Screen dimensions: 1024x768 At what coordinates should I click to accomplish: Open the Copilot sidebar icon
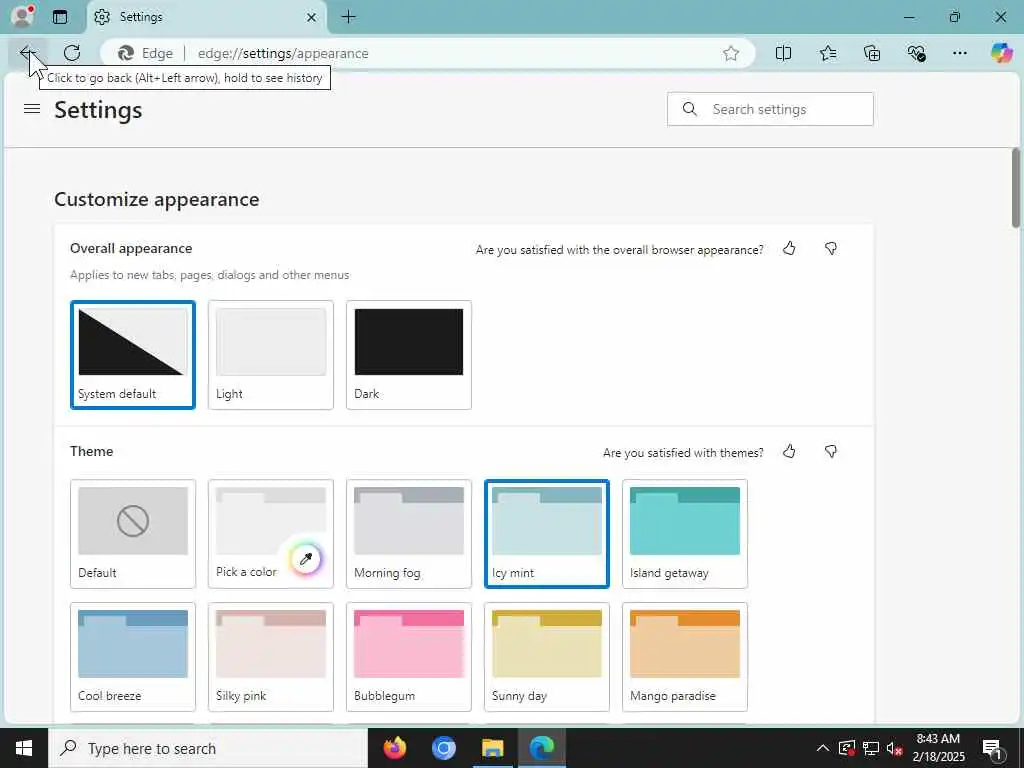click(1001, 53)
